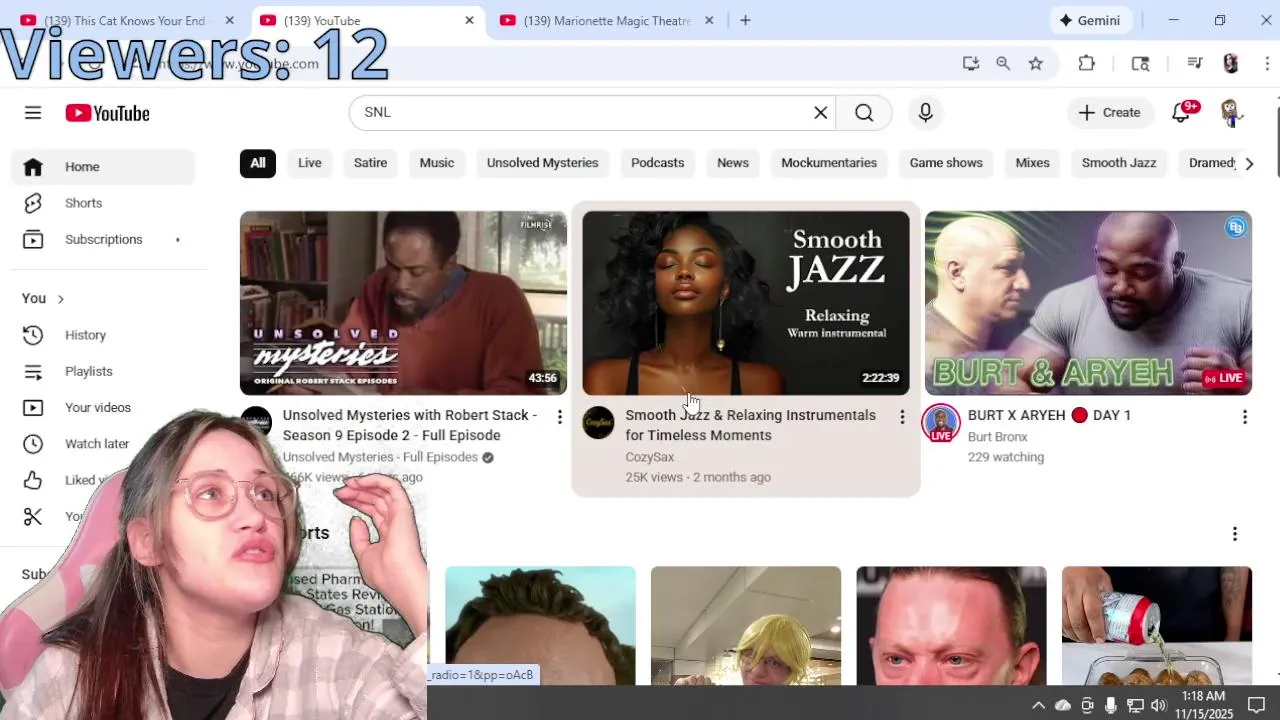Open Shorts in the sidebar
The image size is (1280, 720).
click(x=103, y=203)
